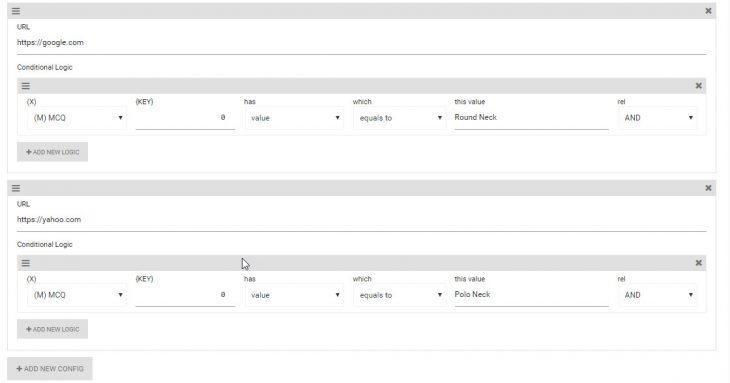Click the Add New Config button
This screenshot has height=383, width=730.
[x=50, y=369]
